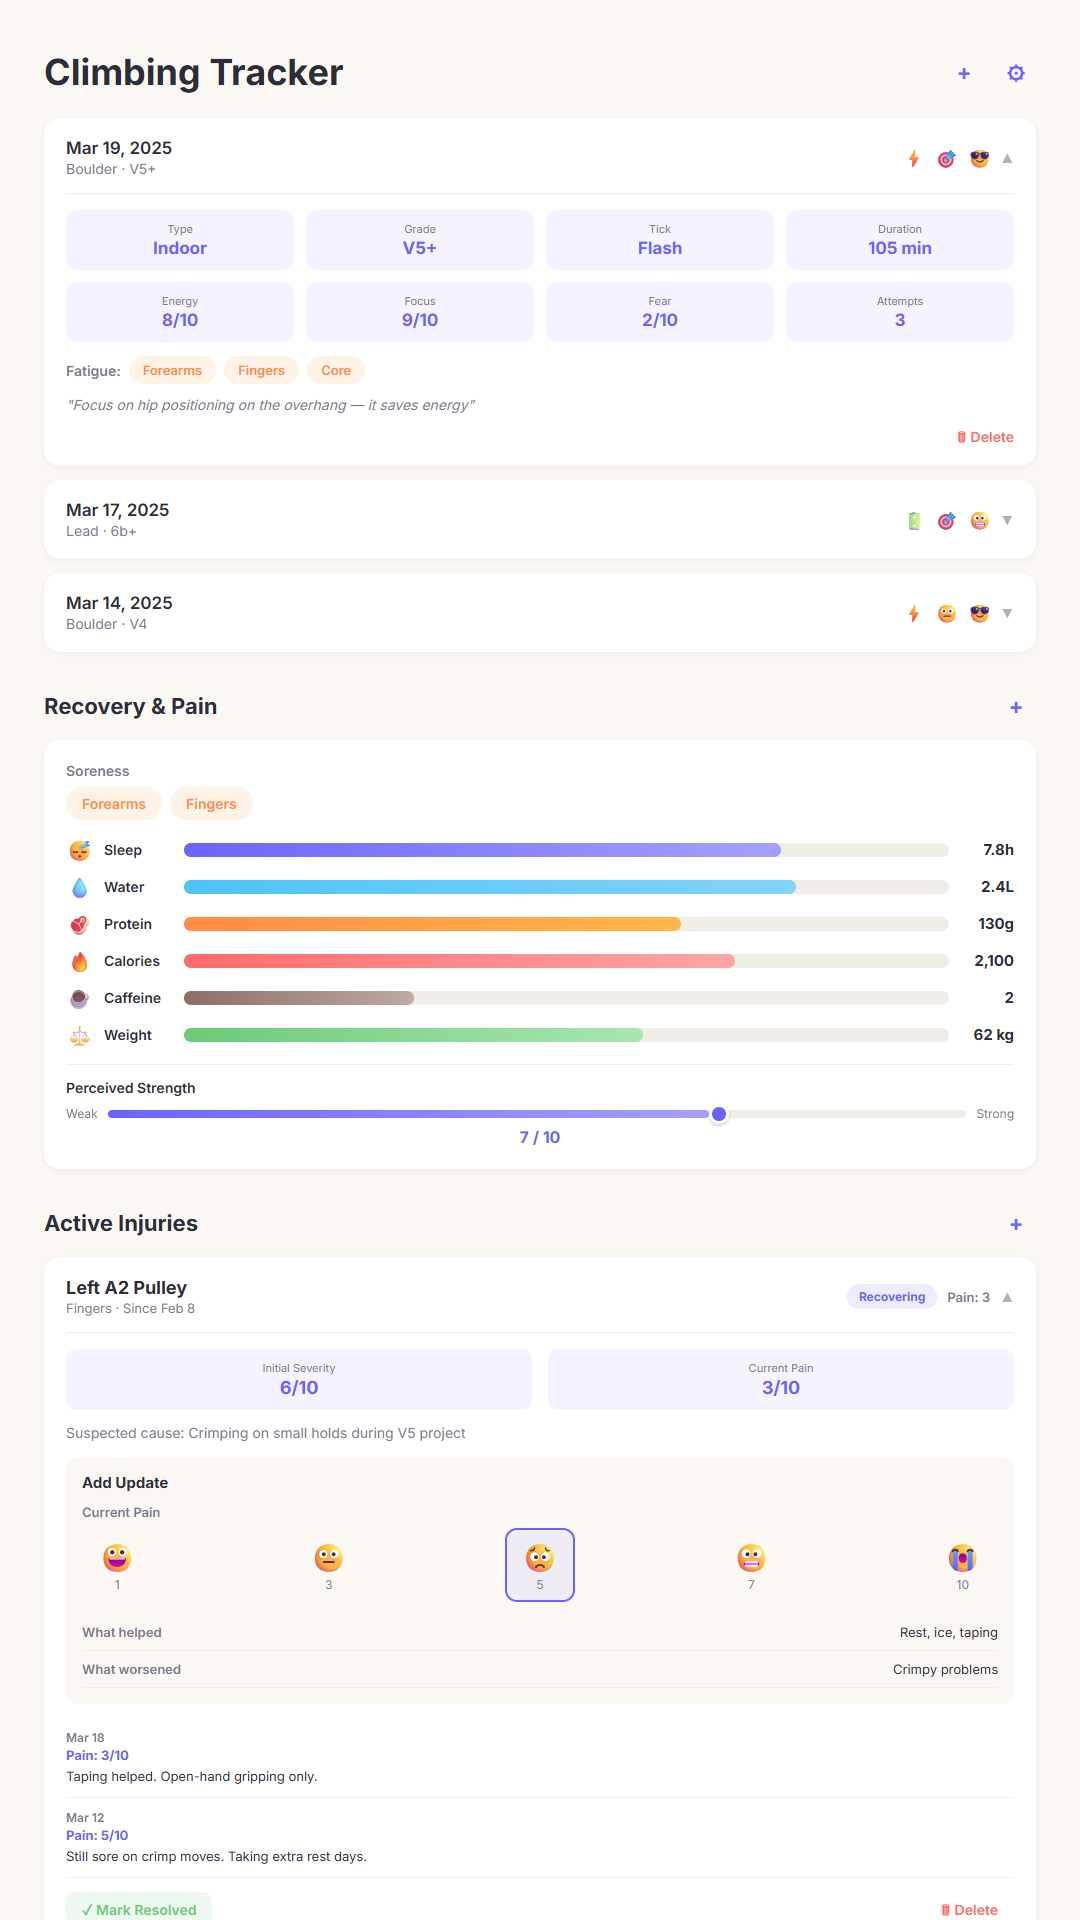1080x1920 pixels.
Task: Click the balance scale icon beside Weight
Action: [80, 1035]
